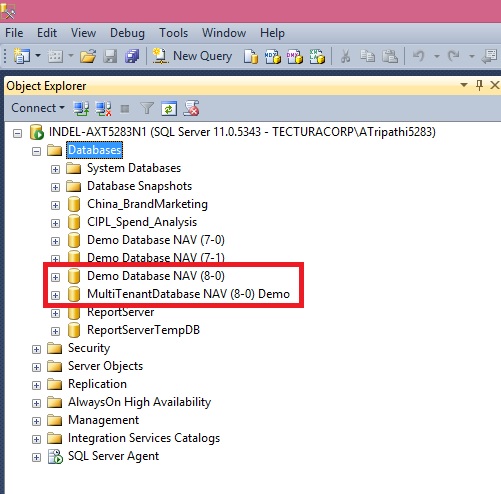
Task: Open the Connect dropdown in Object Explorer
Action: click(x=38, y=108)
